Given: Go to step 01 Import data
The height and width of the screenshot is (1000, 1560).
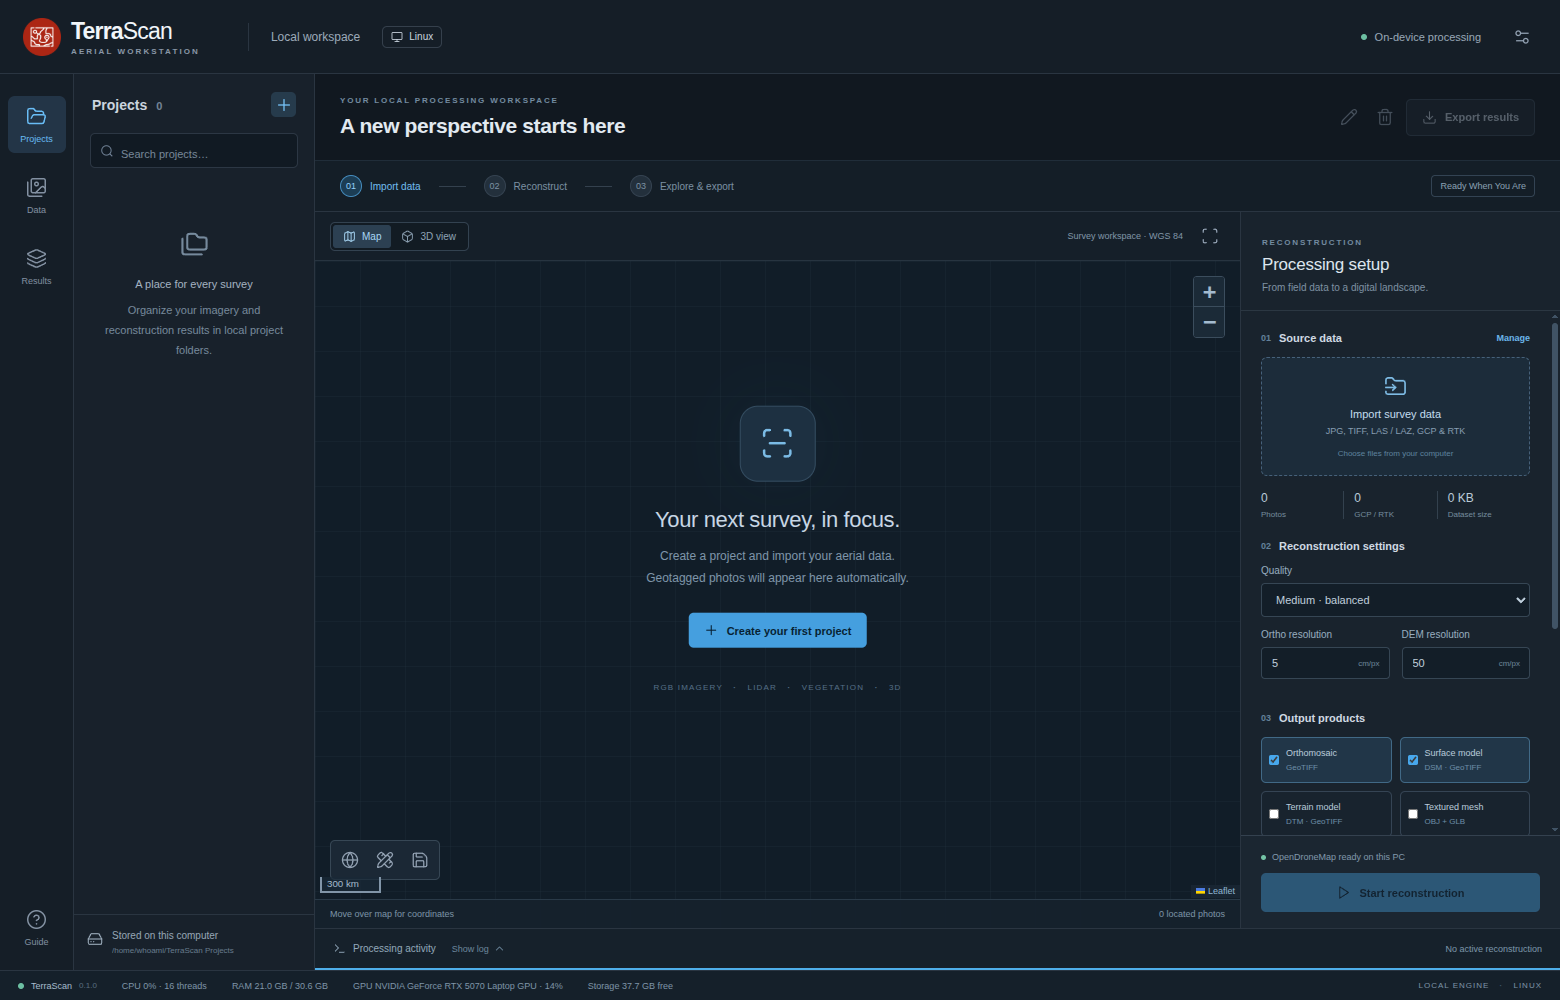Looking at the screenshot, I should coord(381,186).
